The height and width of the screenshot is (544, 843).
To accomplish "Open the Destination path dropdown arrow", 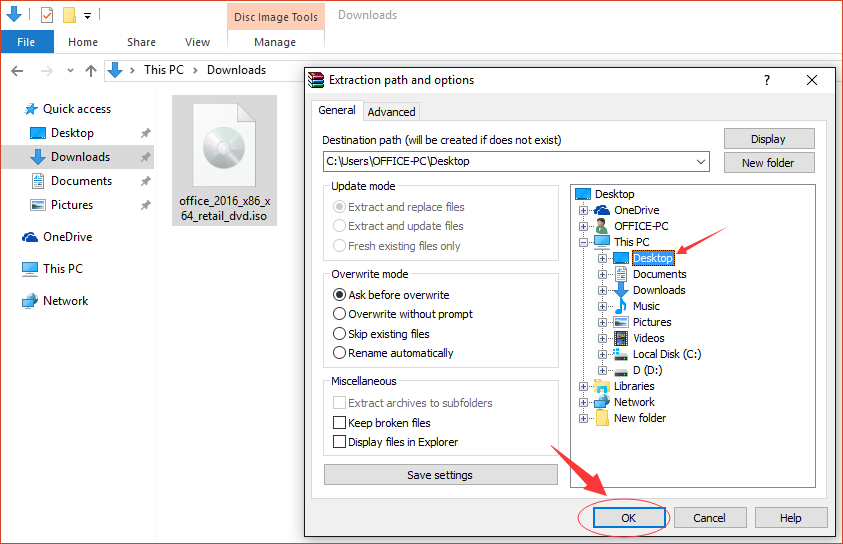I will point(701,161).
